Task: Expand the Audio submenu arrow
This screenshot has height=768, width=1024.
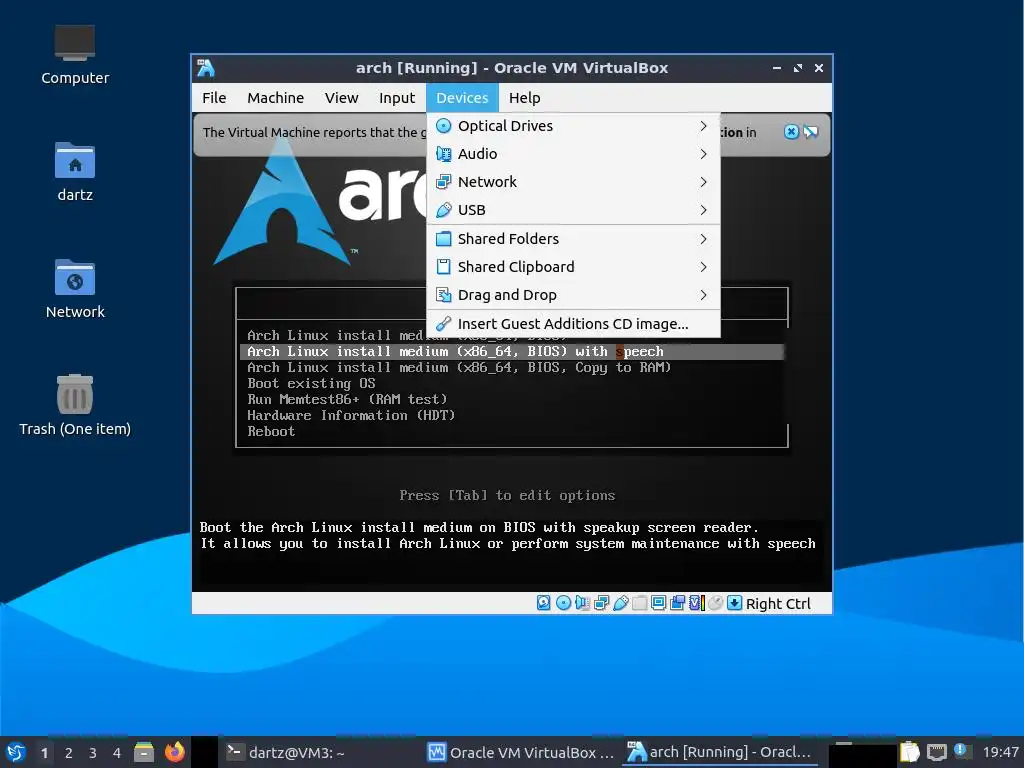Action: (x=703, y=154)
